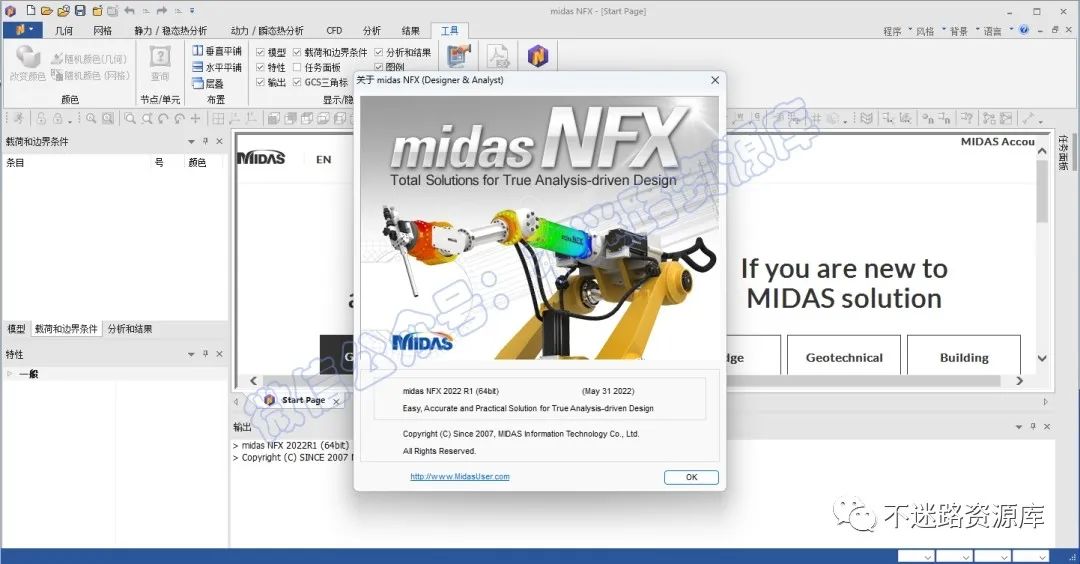The image size is (1080, 564).
Task: Toggle the 特性 checkbox in ribbon
Action: pos(260,67)
